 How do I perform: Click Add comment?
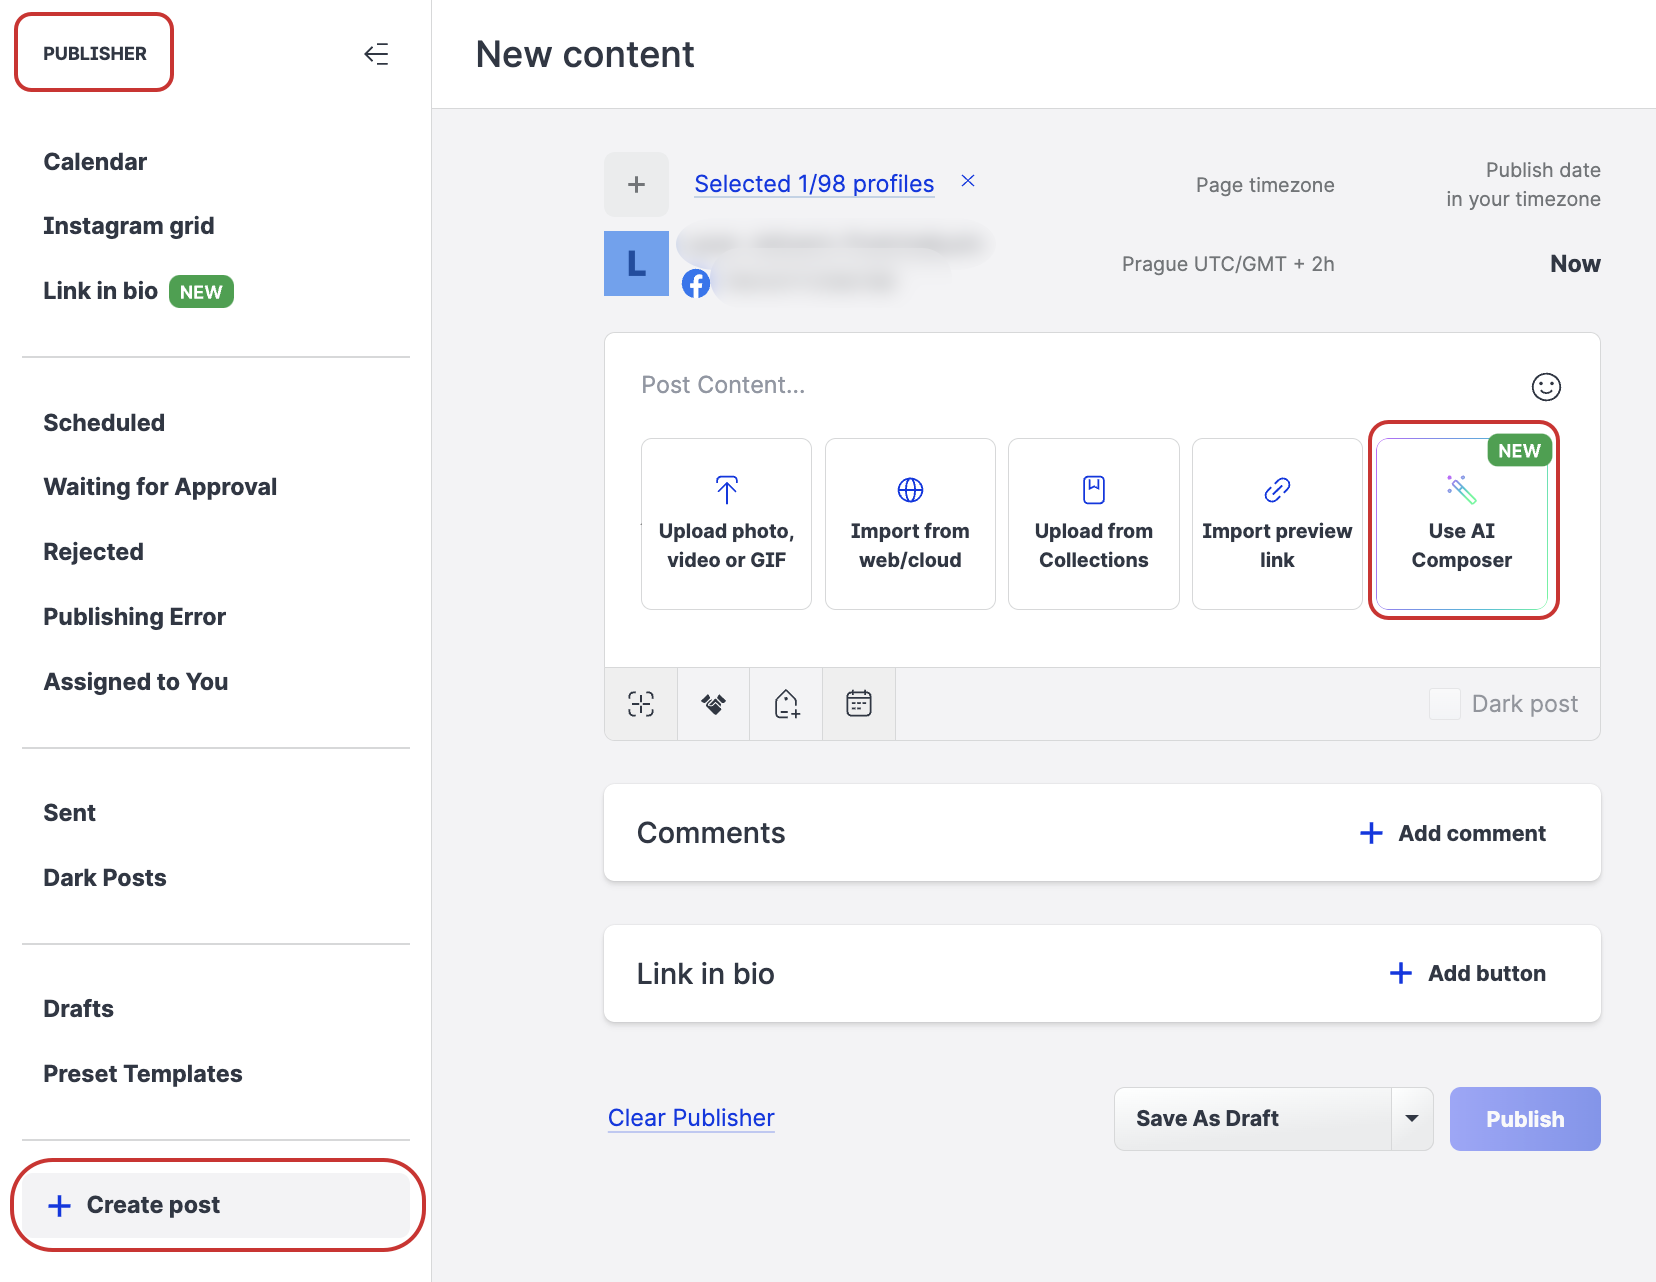[x=1453, y=833]
